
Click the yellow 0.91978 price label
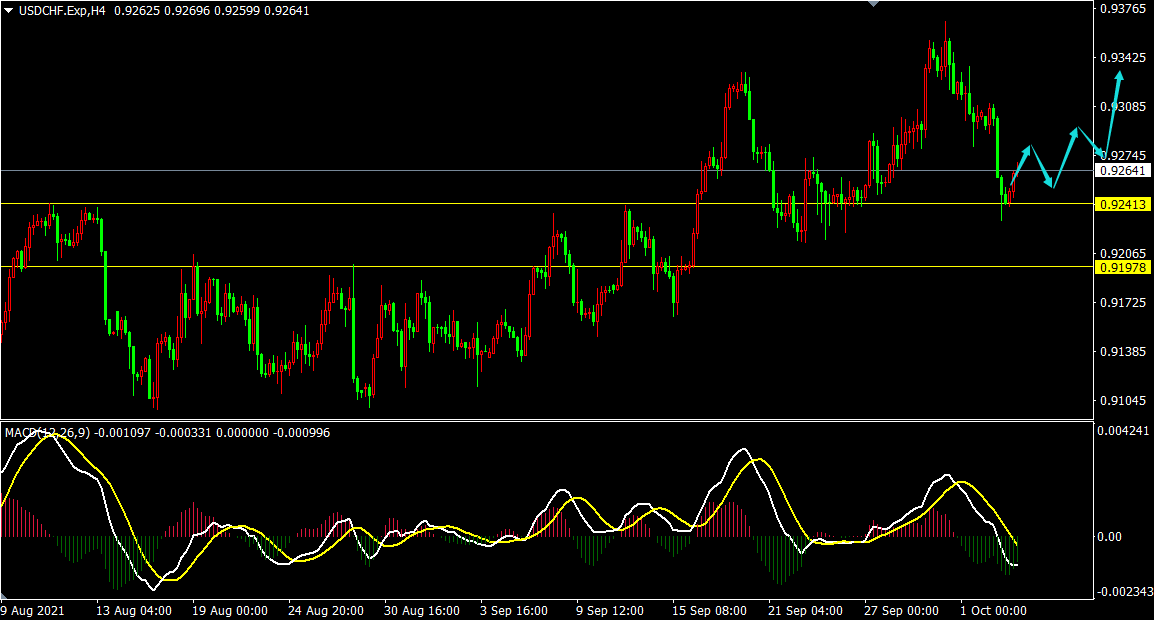[1123, 267]
